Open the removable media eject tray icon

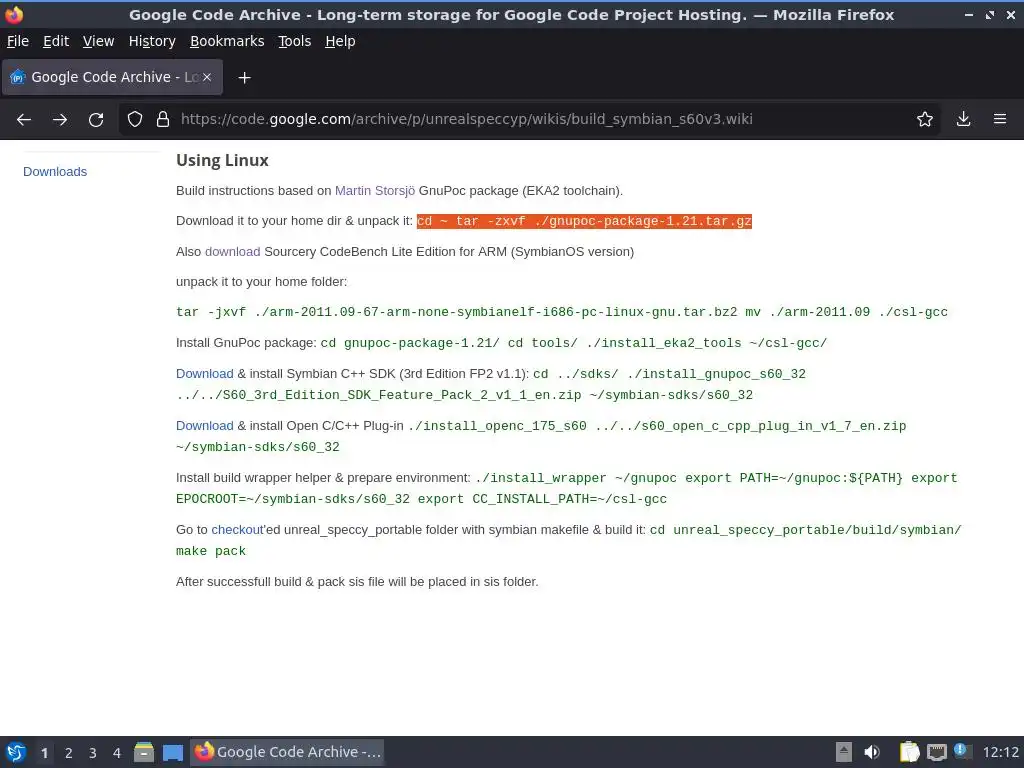844,752
